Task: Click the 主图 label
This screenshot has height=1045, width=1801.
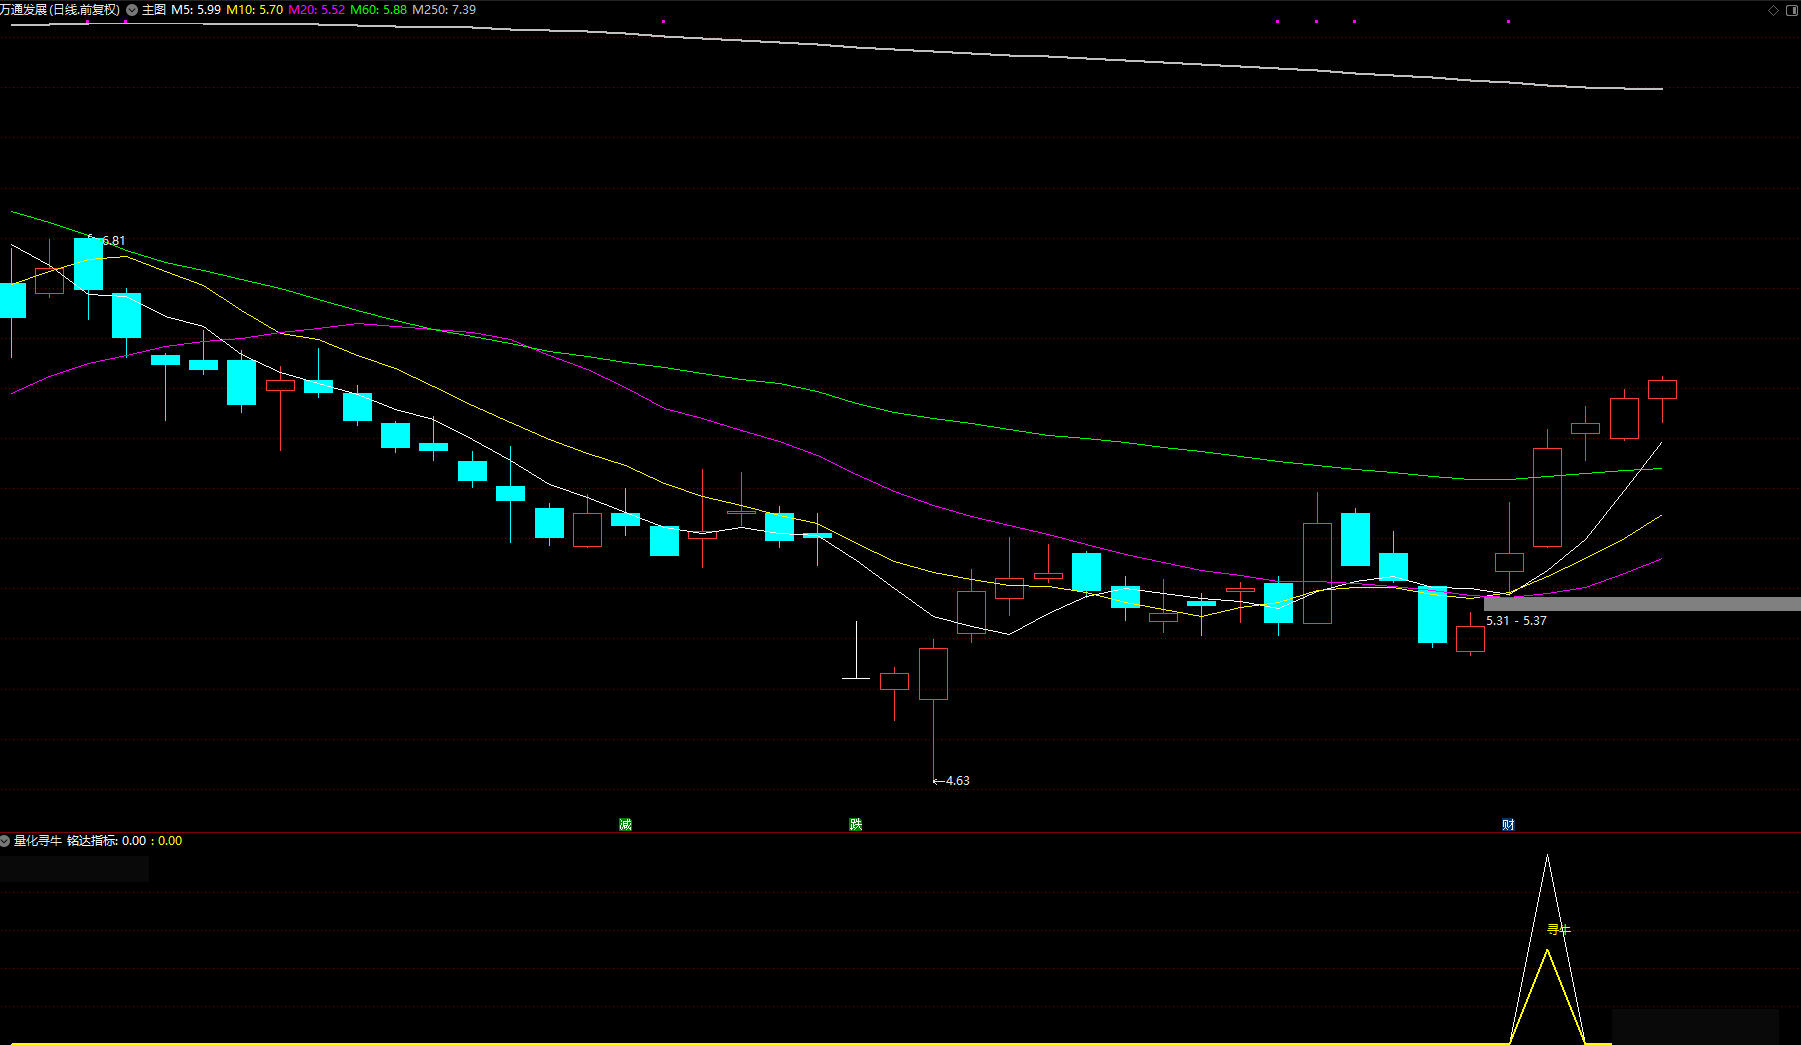Action: tap(154, 10)
